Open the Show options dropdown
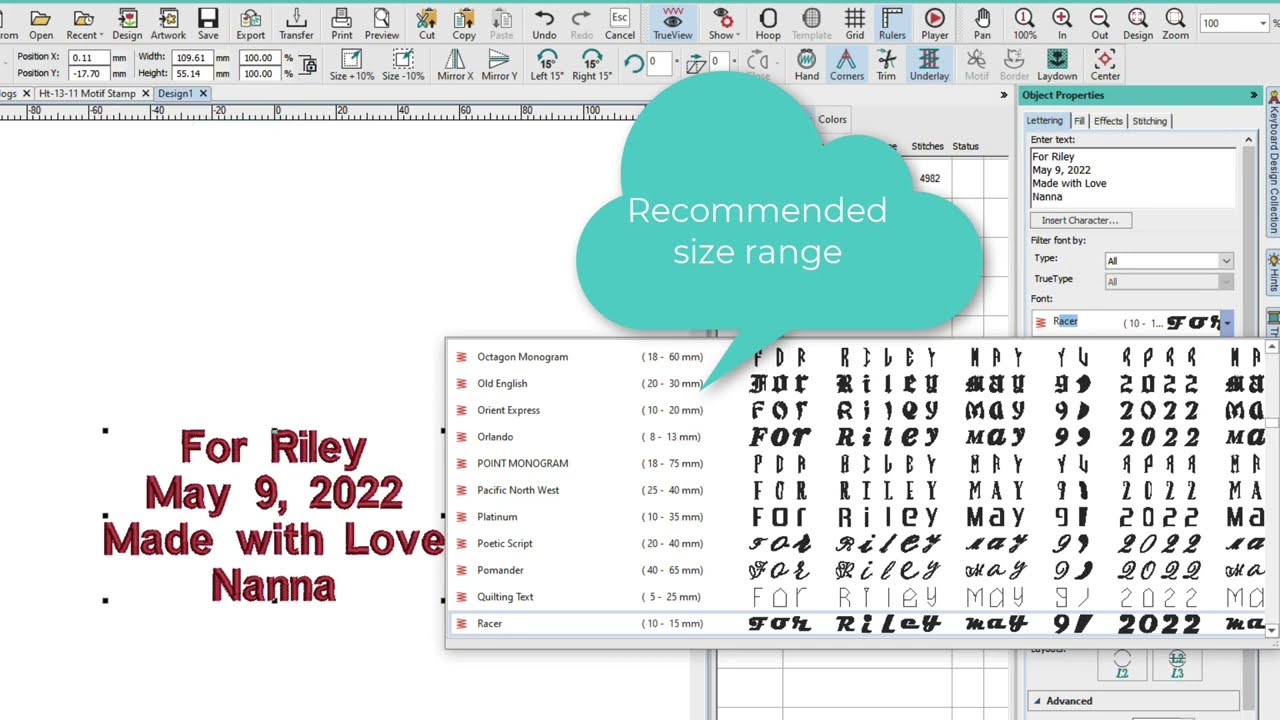This screenshot has height=720, width=1280. point(723,23)
